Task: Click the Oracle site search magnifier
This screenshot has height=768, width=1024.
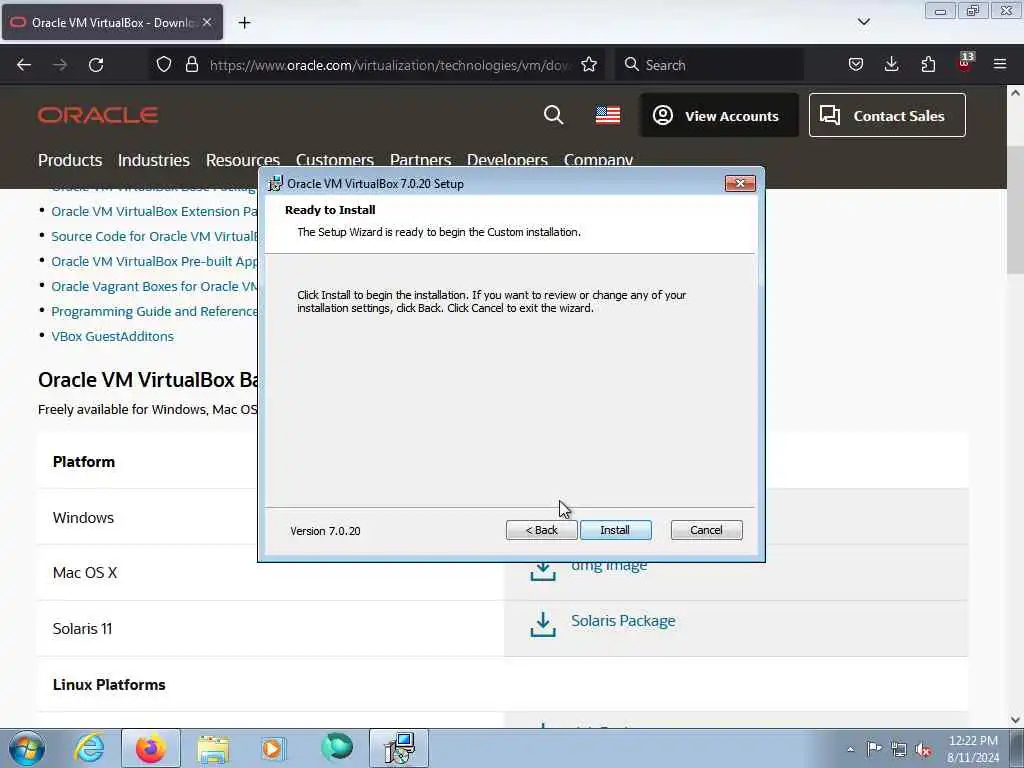Action: [x=553, y=115]
